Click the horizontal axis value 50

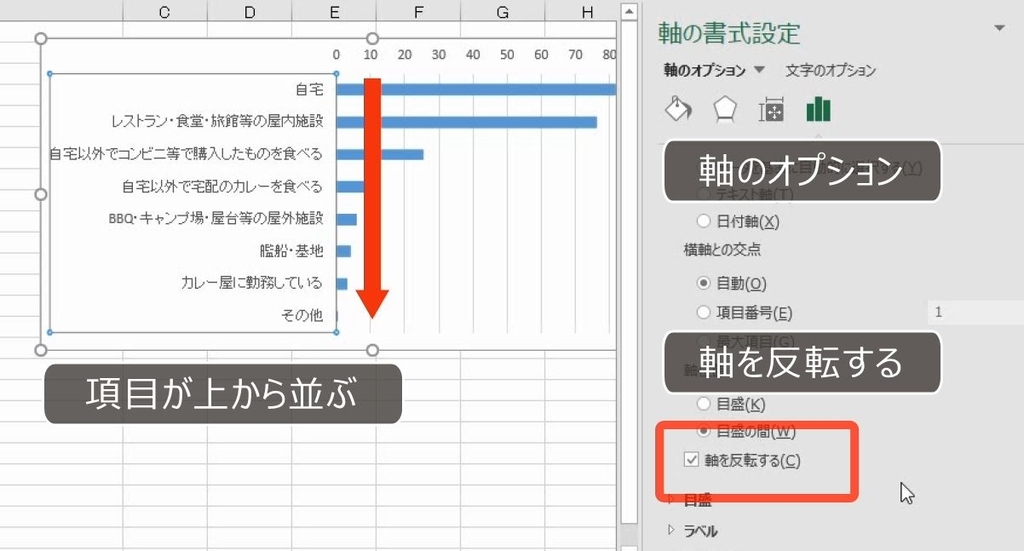pos(507,55)
